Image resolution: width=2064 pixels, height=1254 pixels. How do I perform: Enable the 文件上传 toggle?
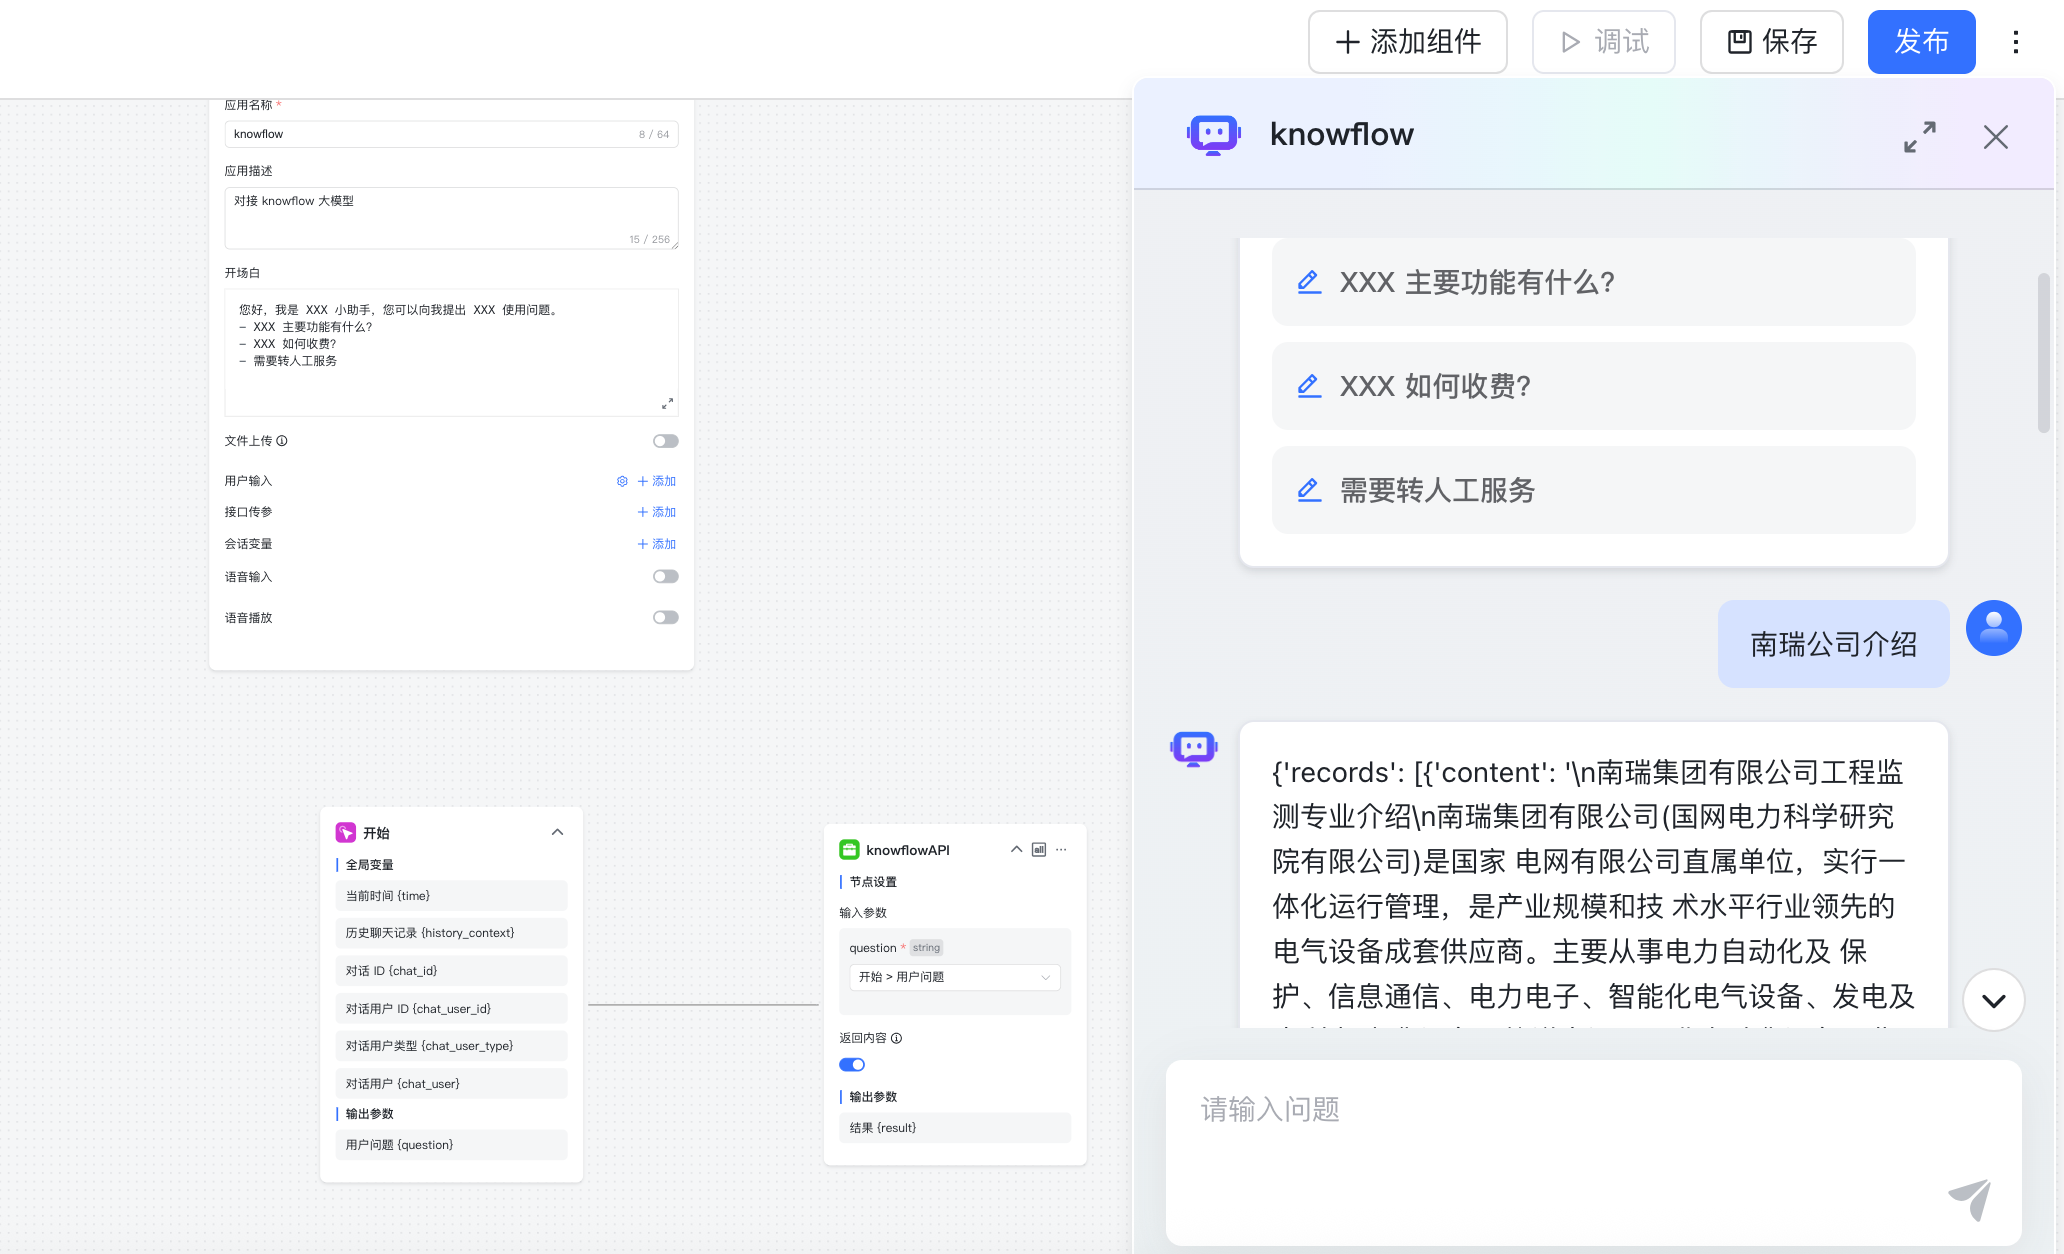[665, 441]
